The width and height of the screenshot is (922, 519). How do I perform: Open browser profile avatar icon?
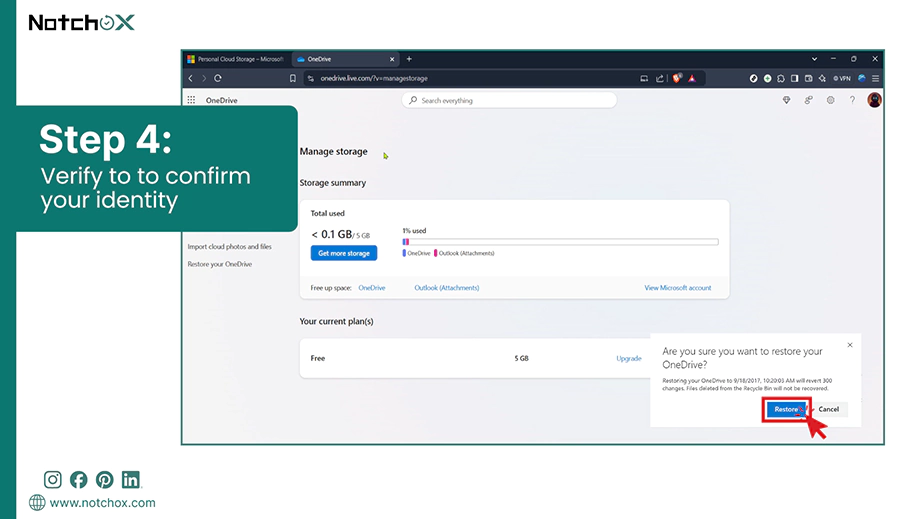862,78
